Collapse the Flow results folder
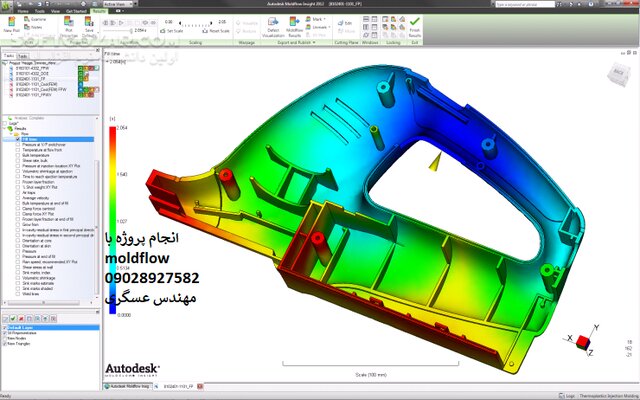 pyautogui.click(x=11, y=134)
